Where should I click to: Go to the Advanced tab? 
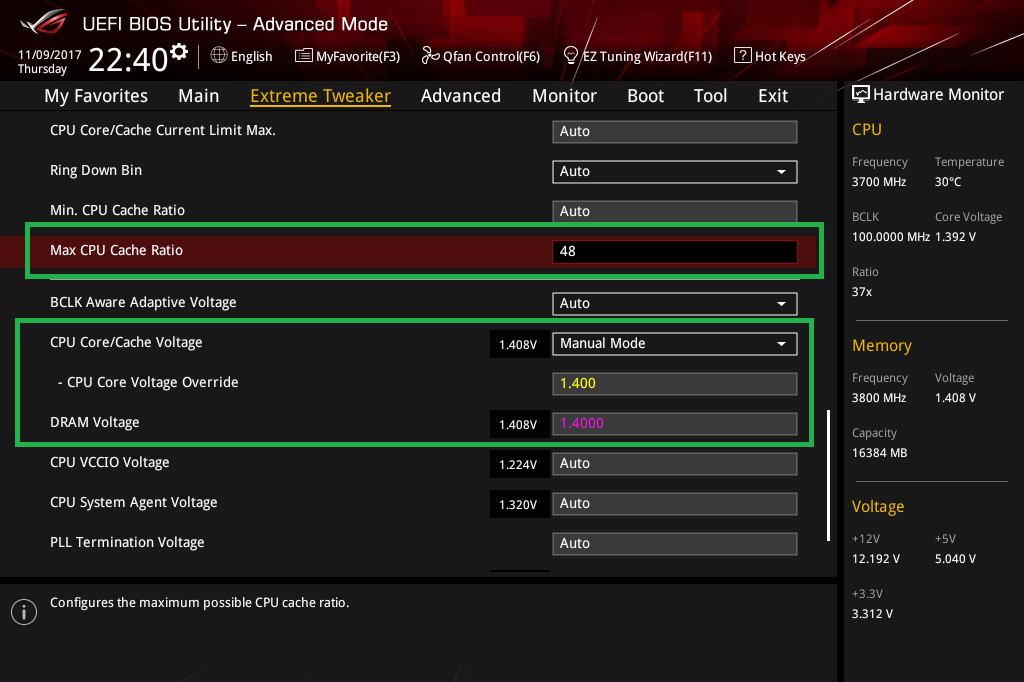[461, 96]
